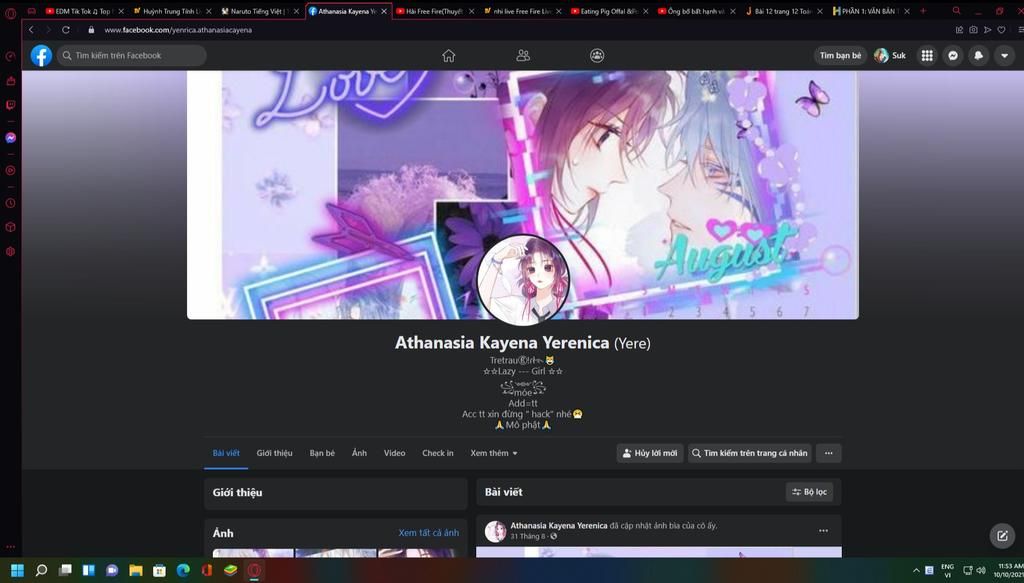Image resolution: width=1024 pixels, height=583 pixels.
Task: Show hidden tray icons chevron
Action: point(916,571)
